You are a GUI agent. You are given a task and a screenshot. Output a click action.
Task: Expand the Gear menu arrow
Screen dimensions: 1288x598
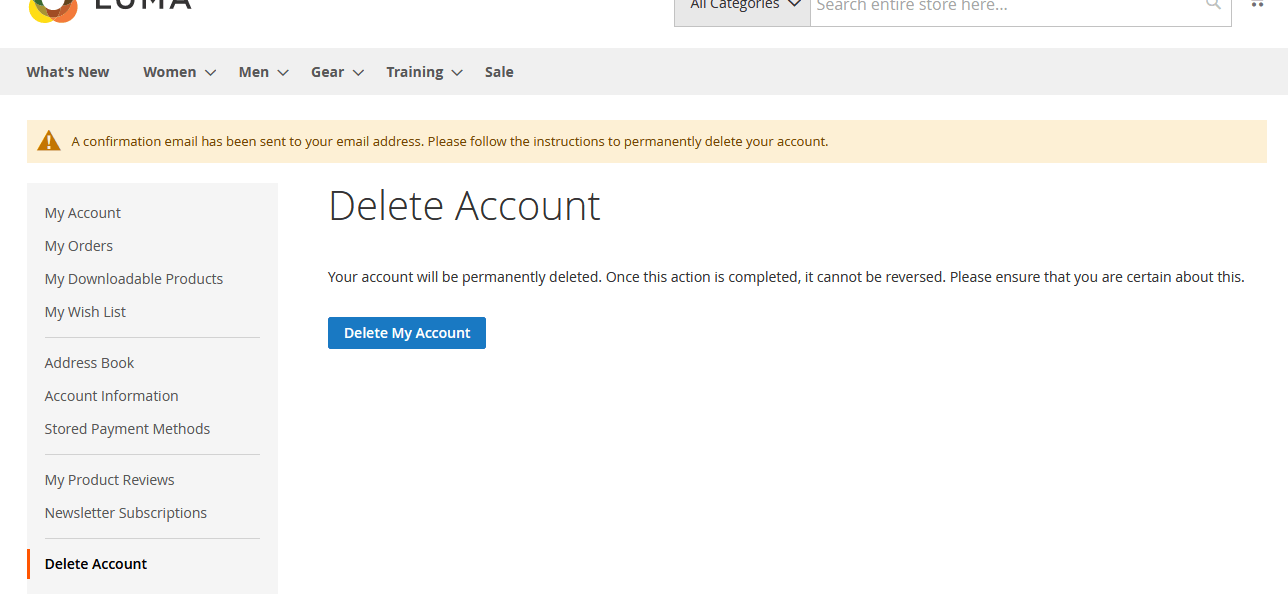tap(358, 73)
